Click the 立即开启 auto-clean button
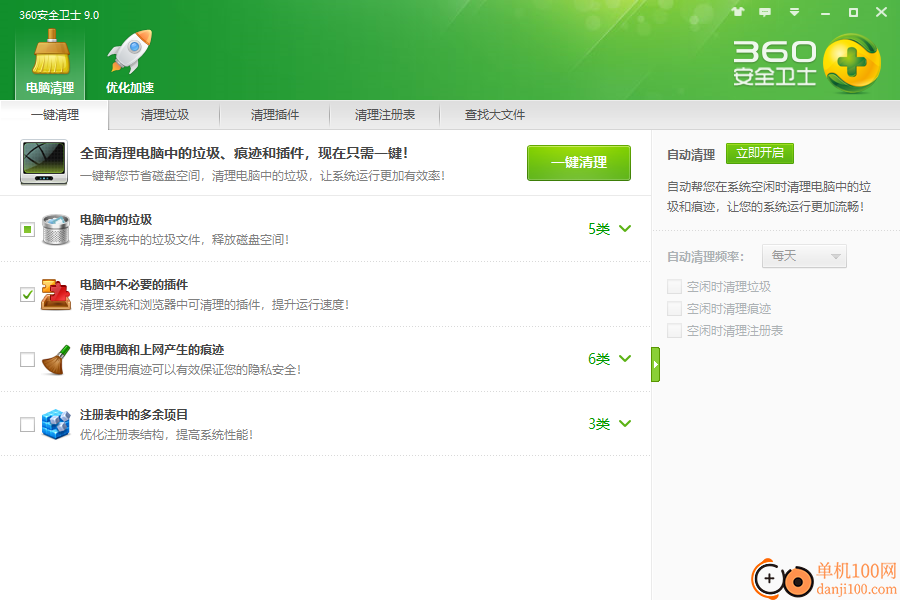This screenshot has width=900, height=600. point(759,153)
